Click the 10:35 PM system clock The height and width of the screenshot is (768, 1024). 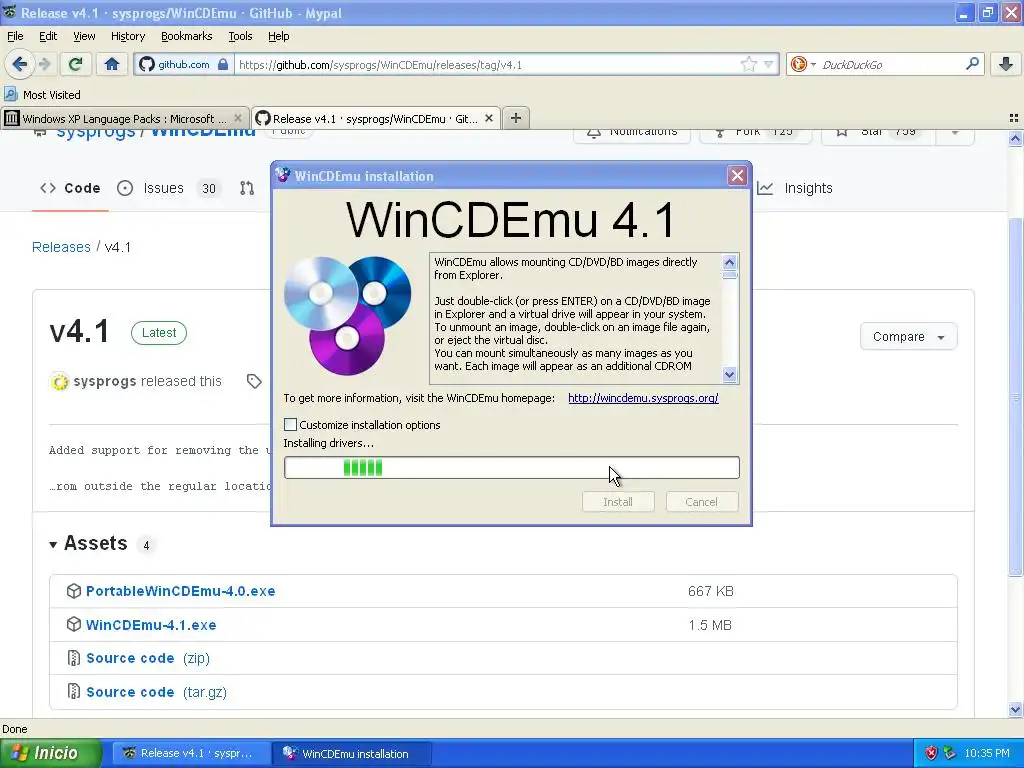987,754
